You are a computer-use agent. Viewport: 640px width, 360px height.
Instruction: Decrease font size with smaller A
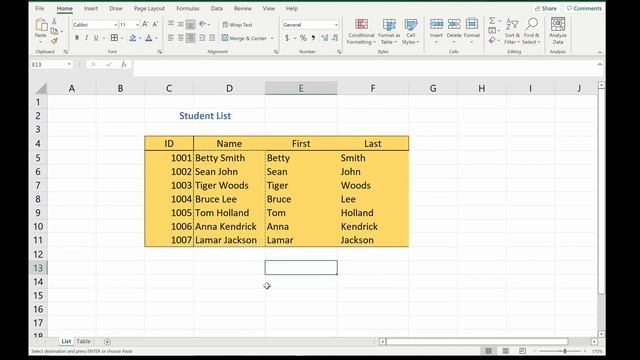click(155, 25)
